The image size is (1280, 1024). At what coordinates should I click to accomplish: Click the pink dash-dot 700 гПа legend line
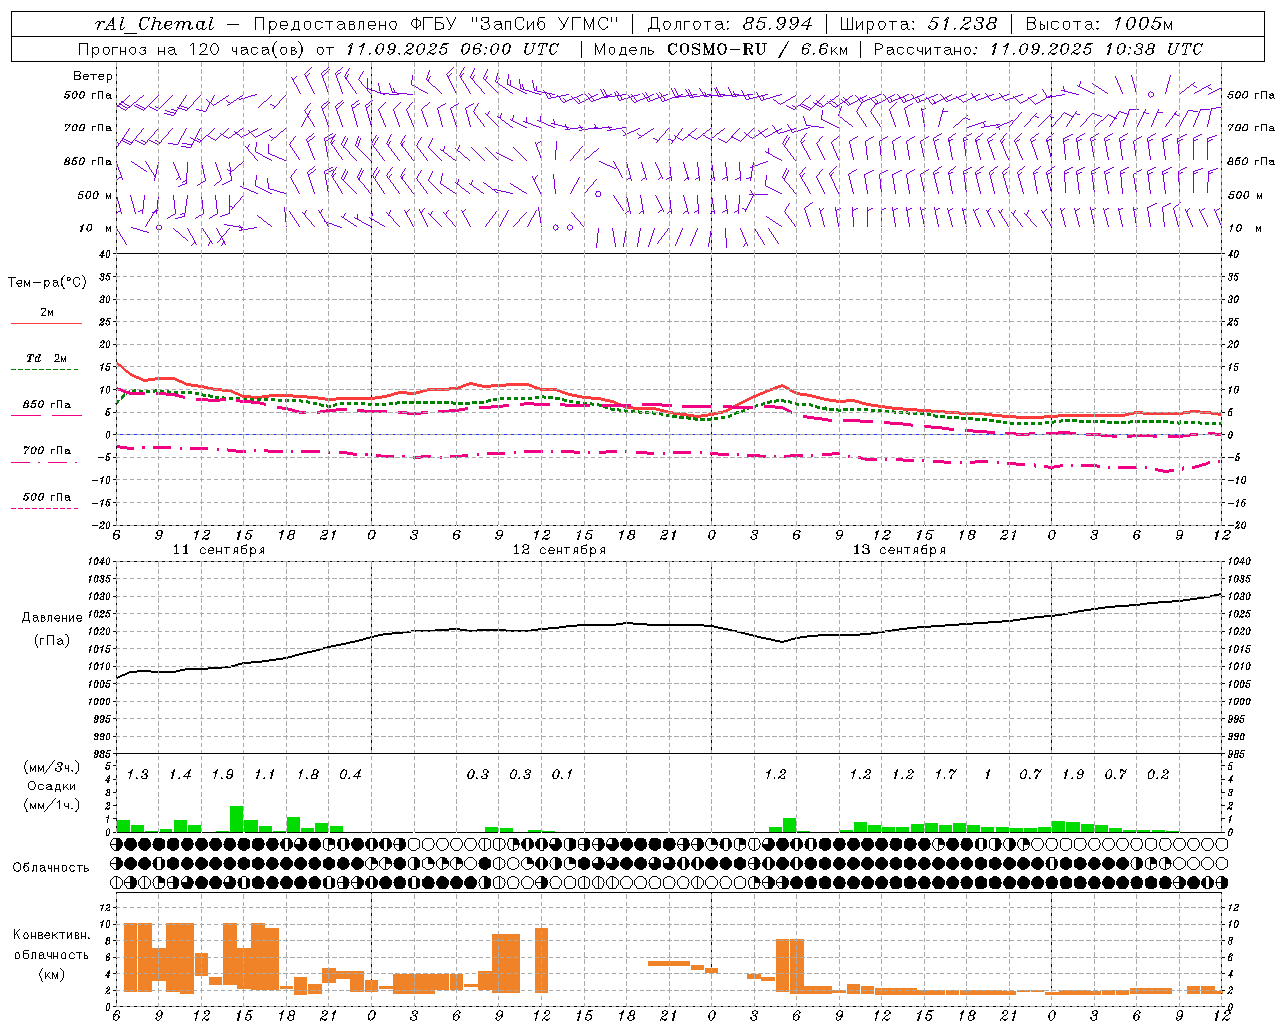46,462
